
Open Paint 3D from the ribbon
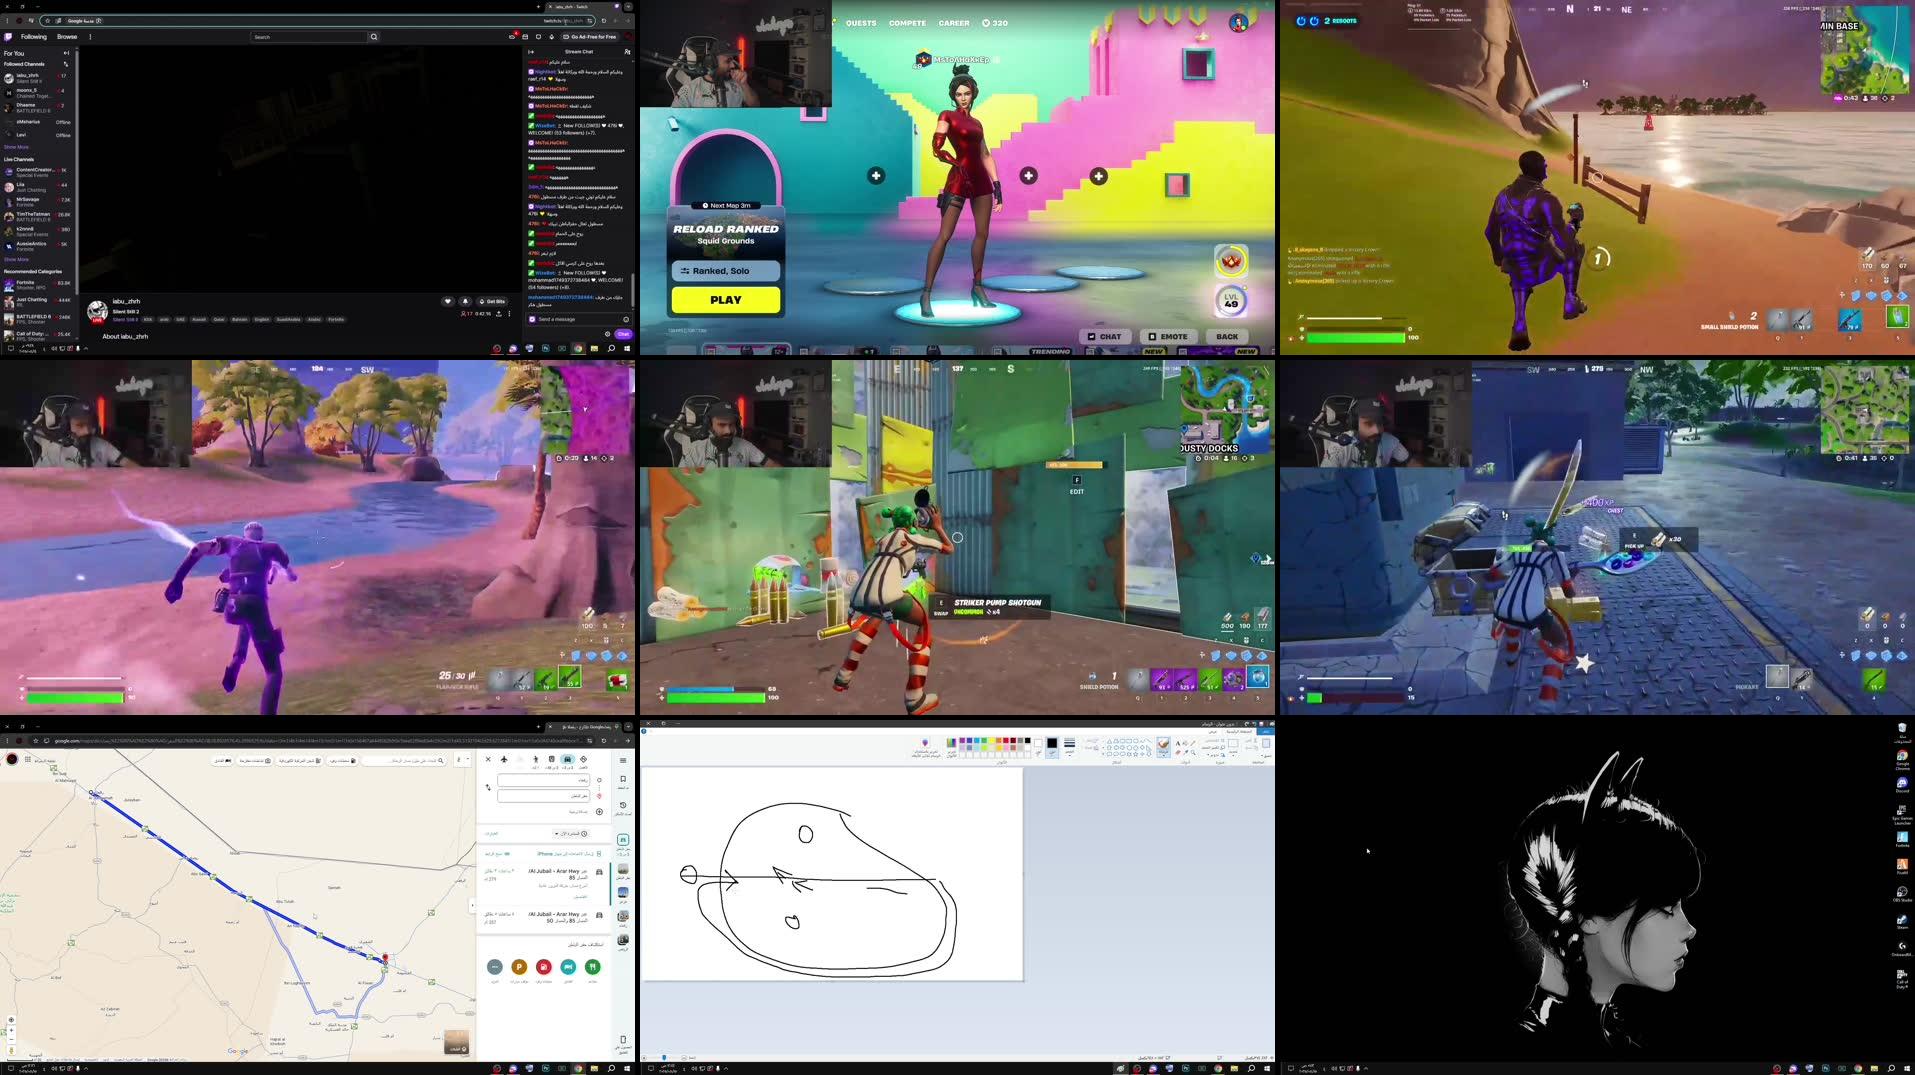point(925,747)
